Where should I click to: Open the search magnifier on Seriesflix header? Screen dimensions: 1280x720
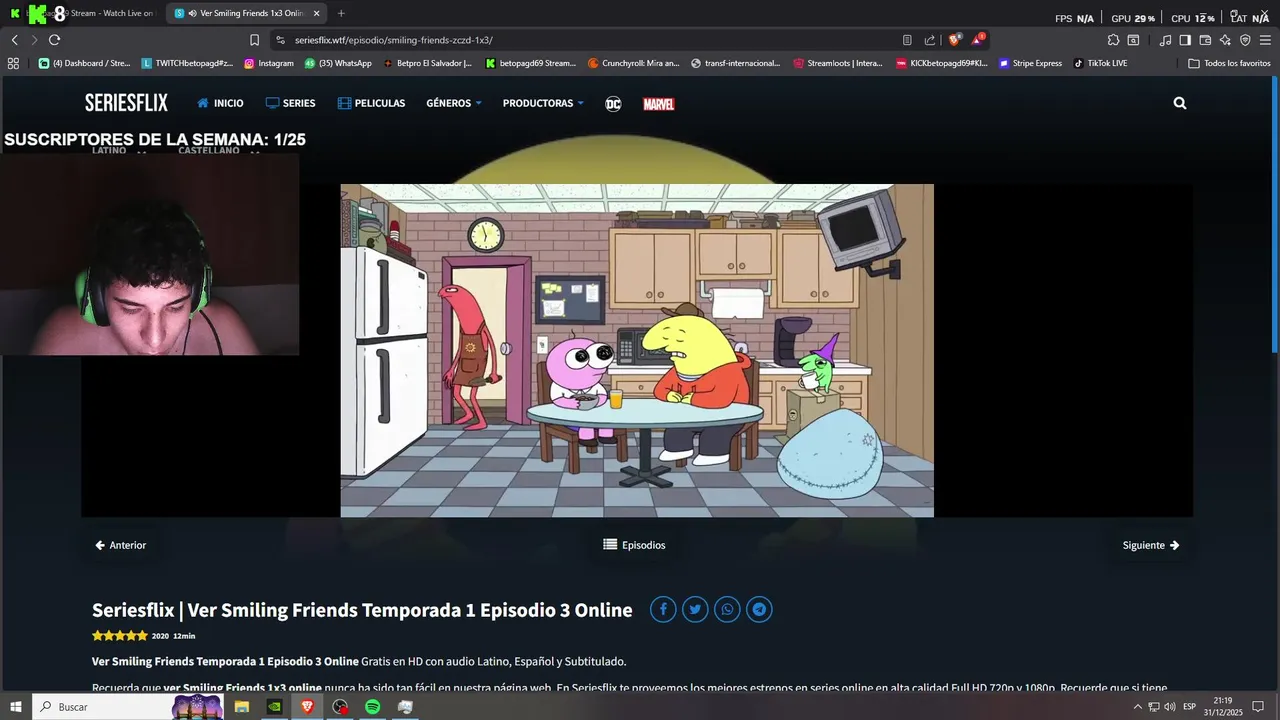pos(1180,103)
